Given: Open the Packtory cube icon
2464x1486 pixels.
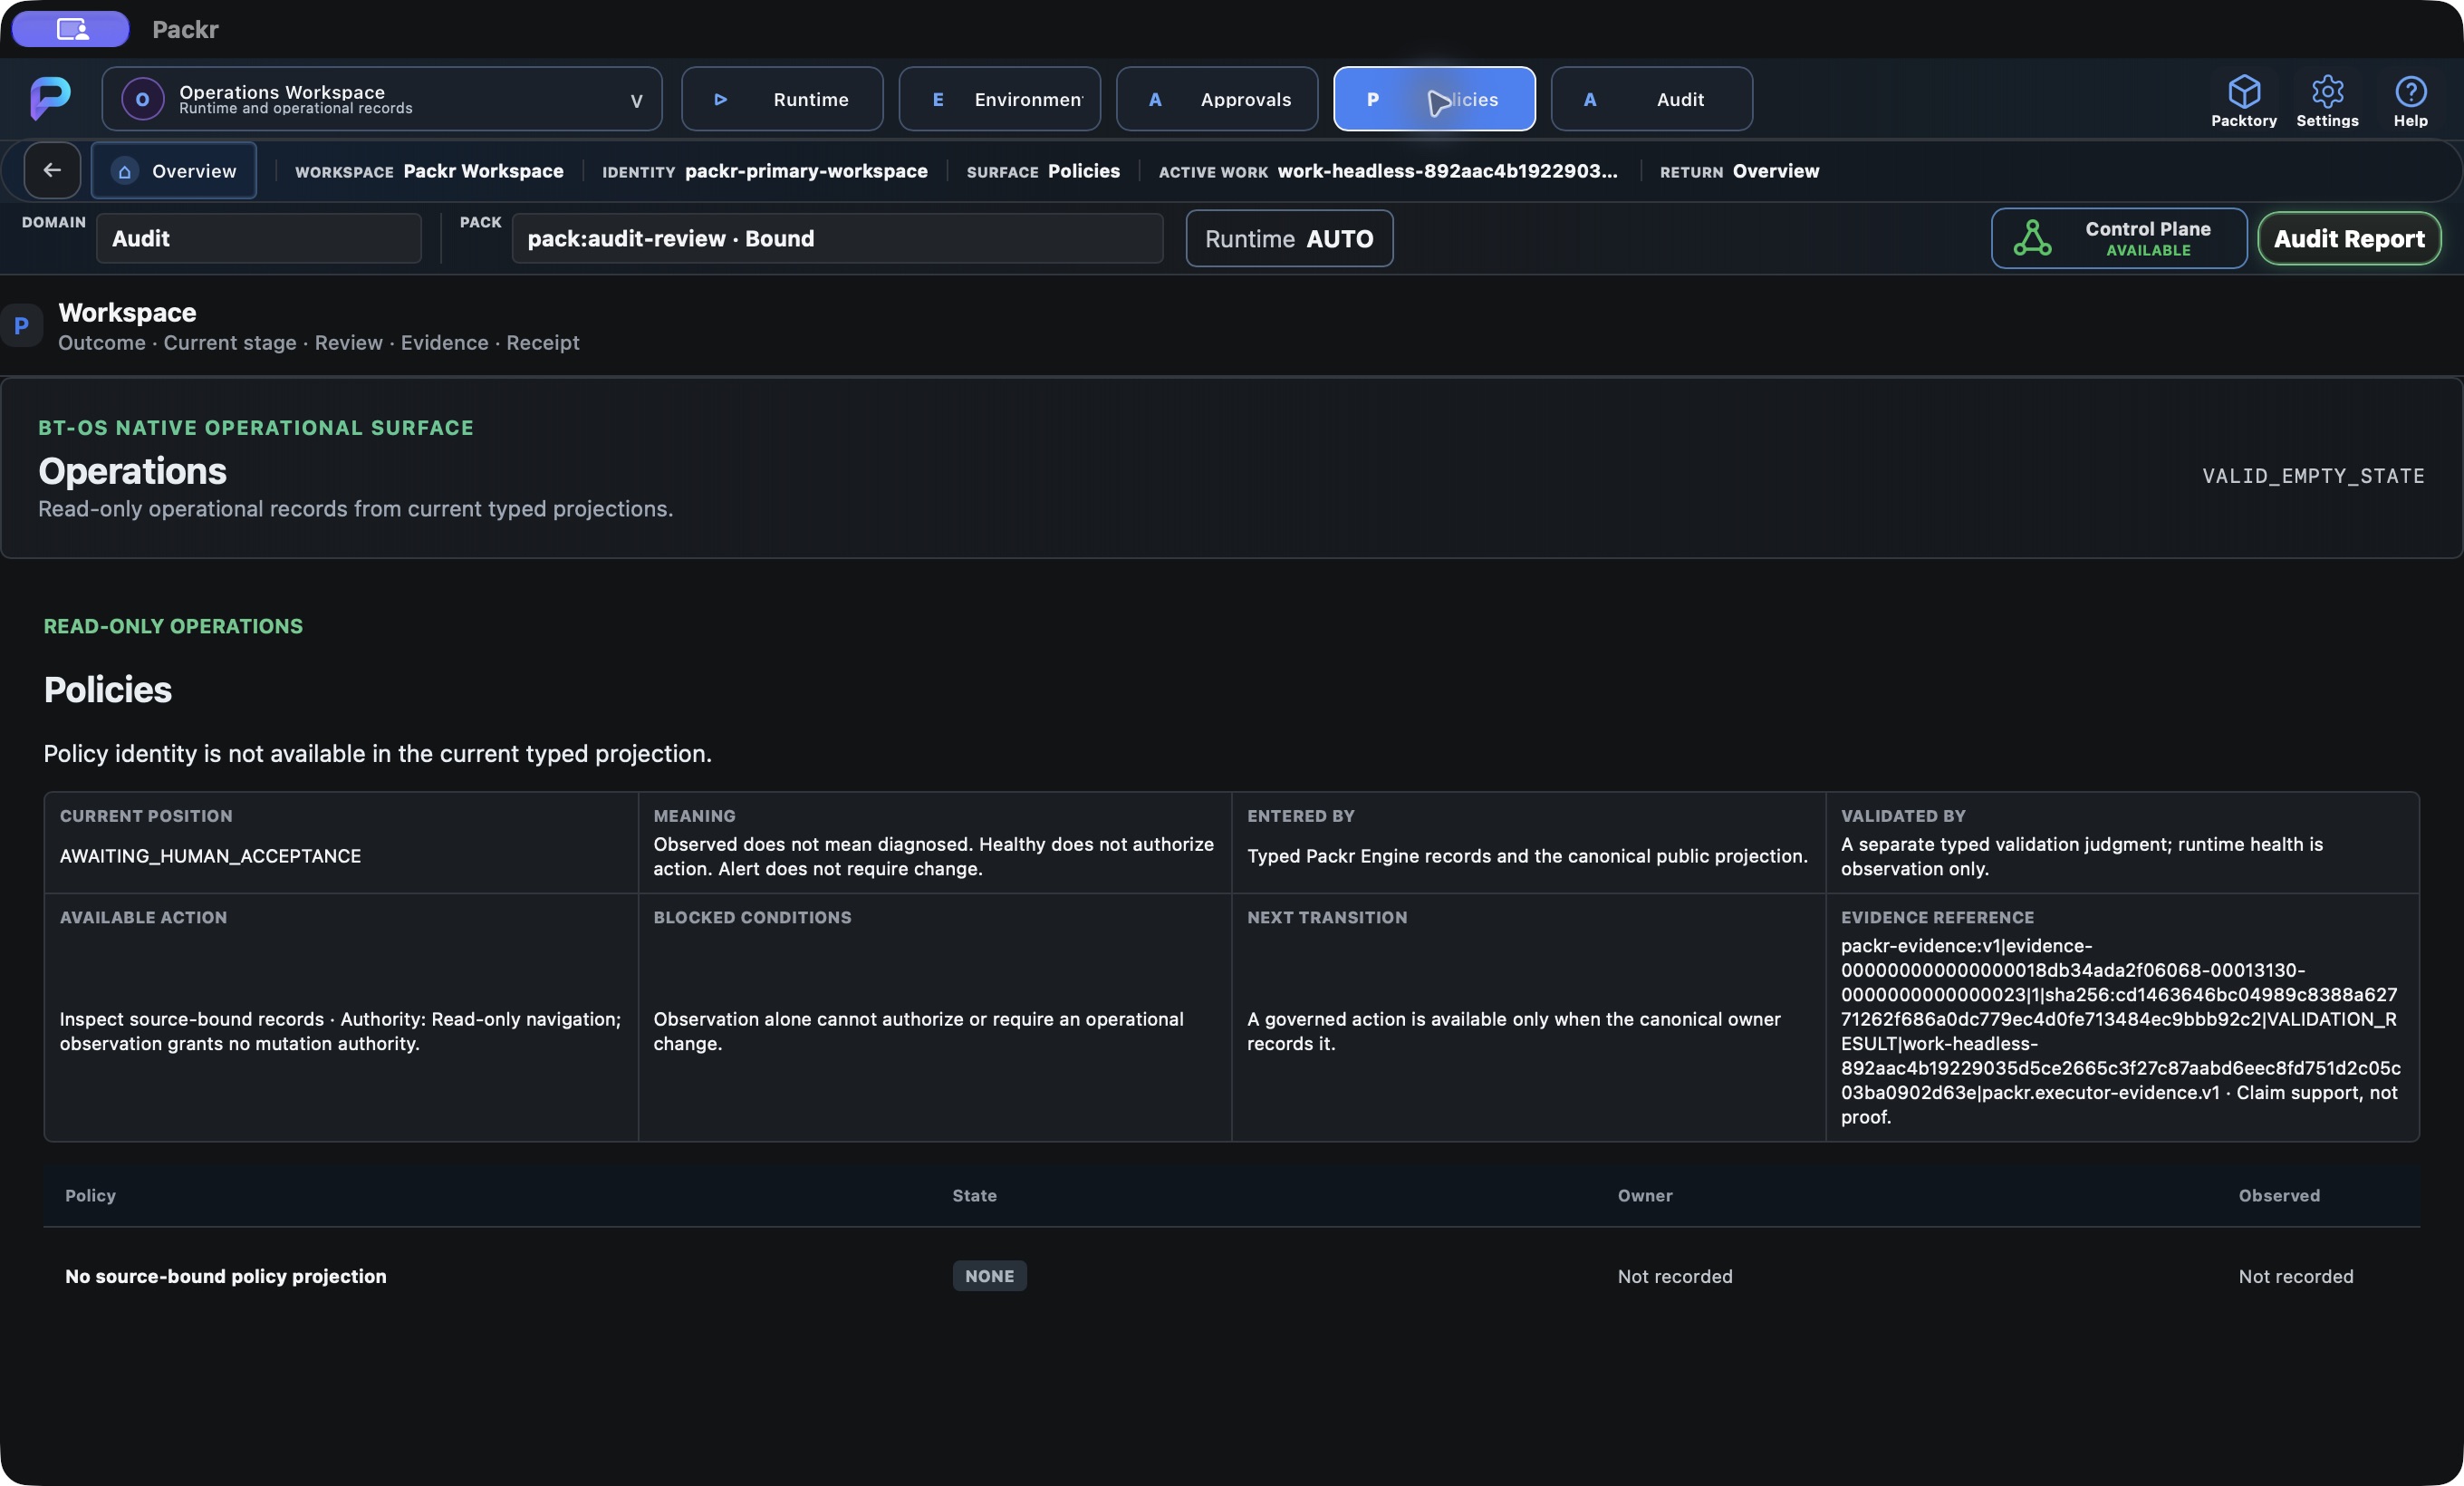Looking at the screenshot, I should (2243, 92).
